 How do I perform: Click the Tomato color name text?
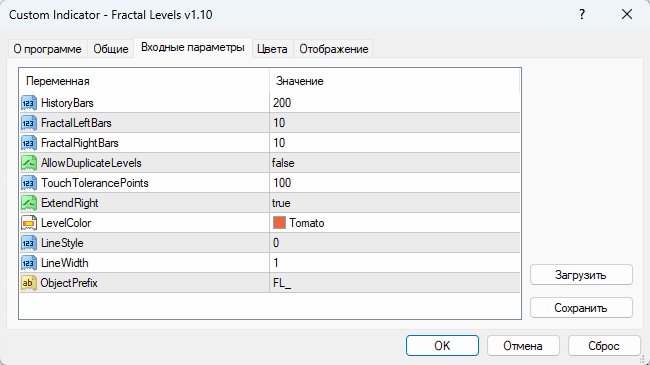[x=307, y=223]
